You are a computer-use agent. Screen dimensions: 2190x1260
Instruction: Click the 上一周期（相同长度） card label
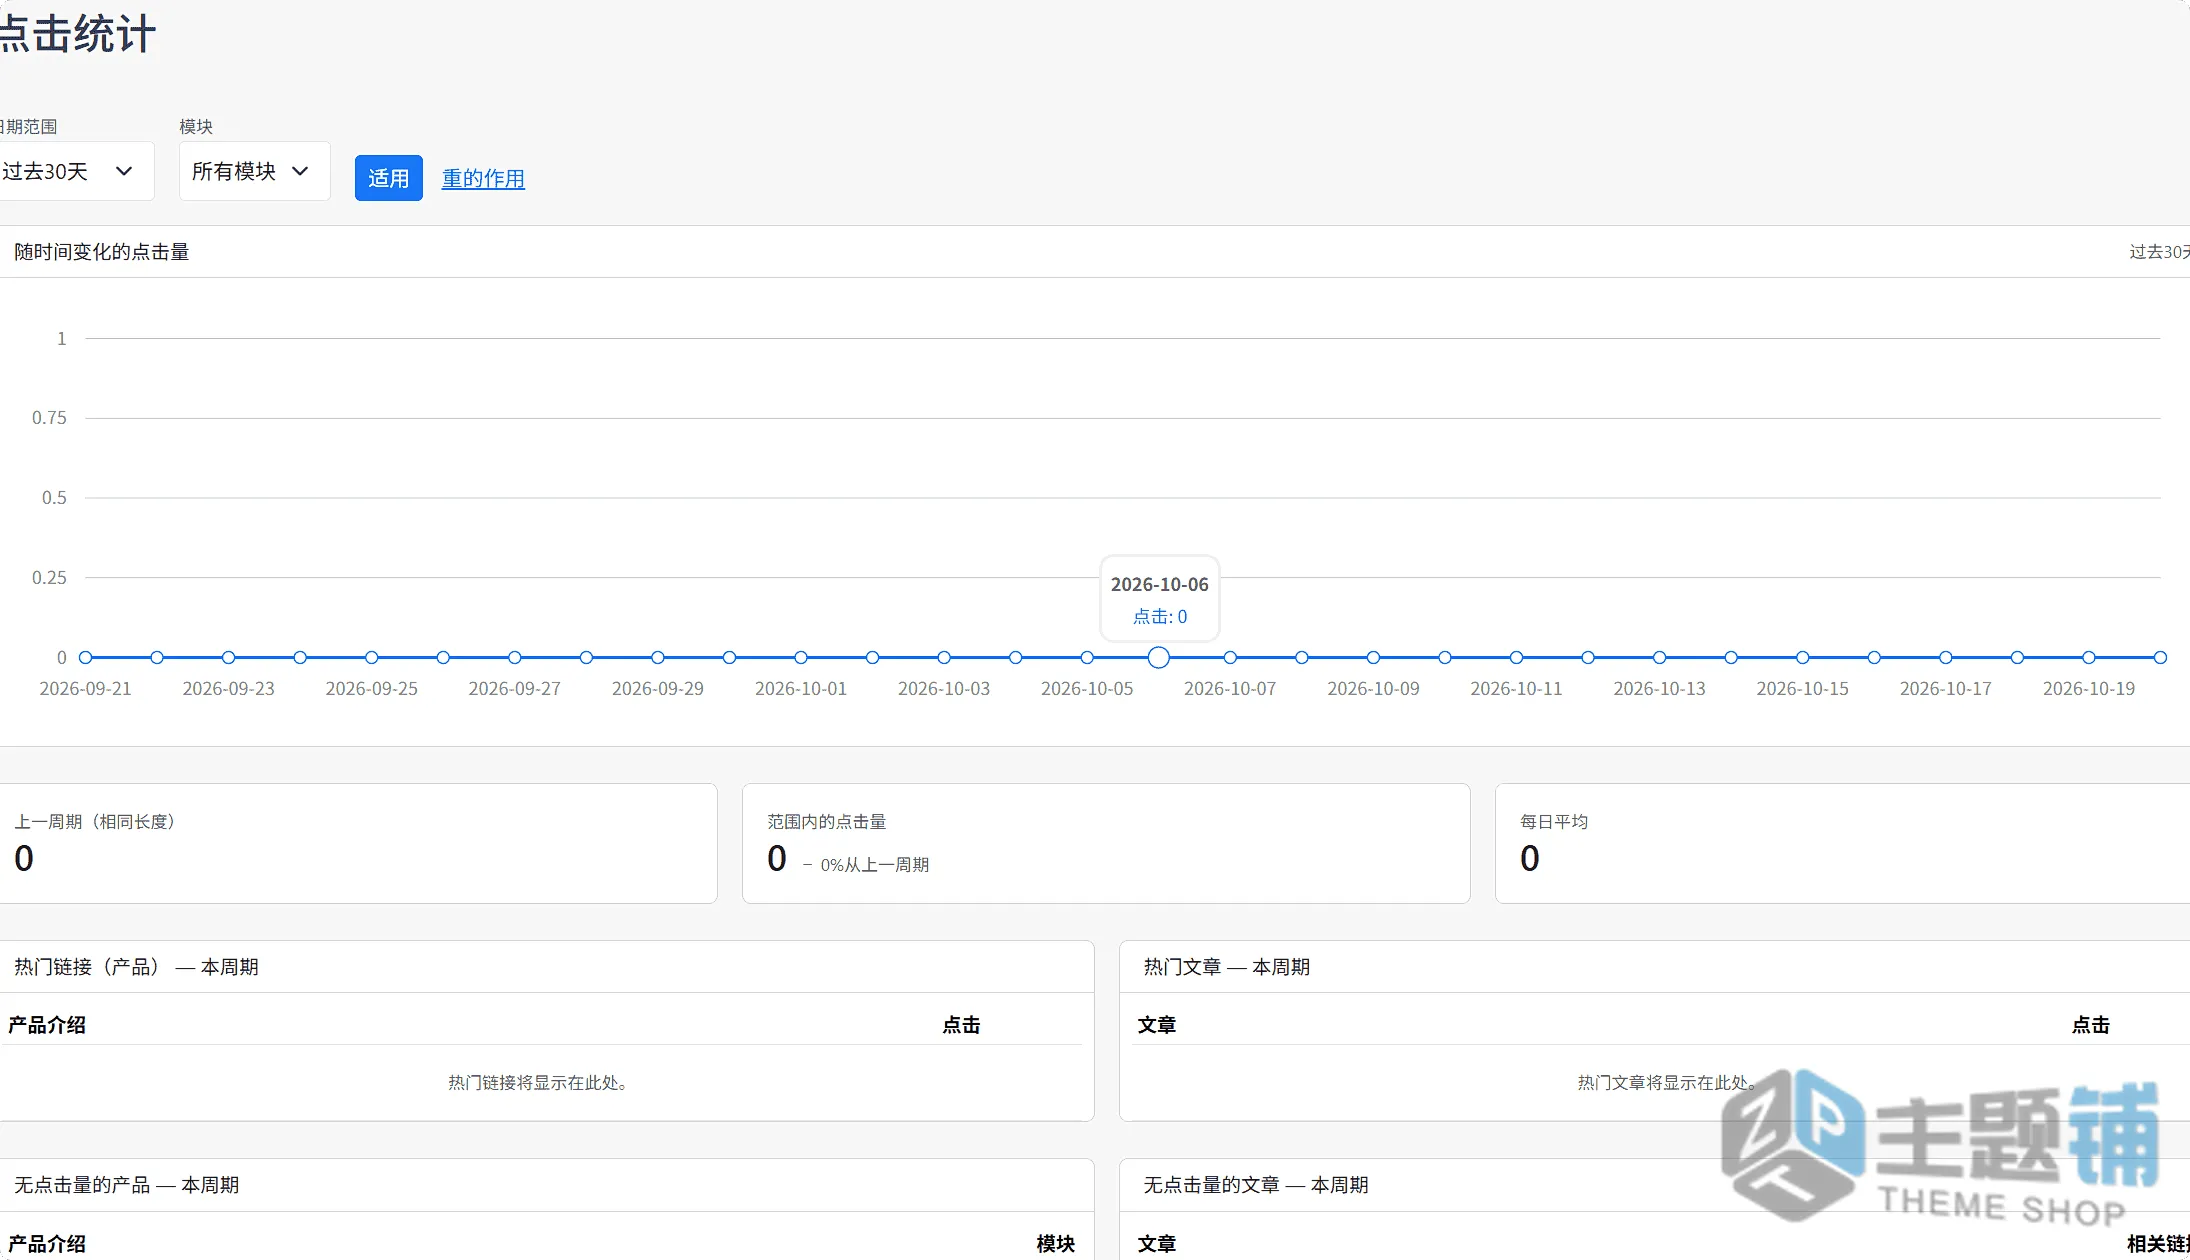click(x=95, y=821)
